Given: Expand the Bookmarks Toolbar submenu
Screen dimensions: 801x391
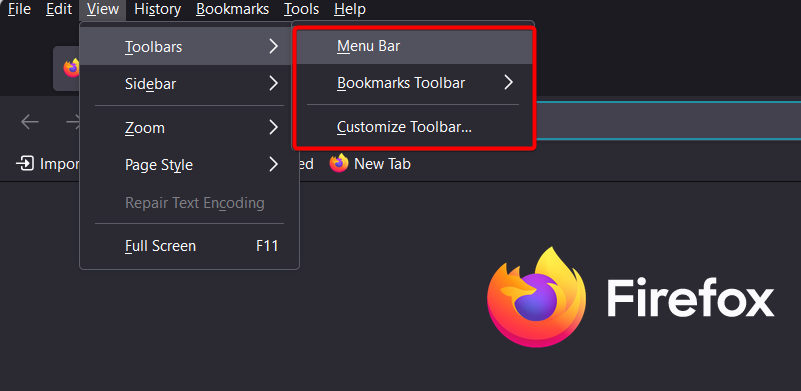Looking at the screenshot, I should (x=414, y=83).
